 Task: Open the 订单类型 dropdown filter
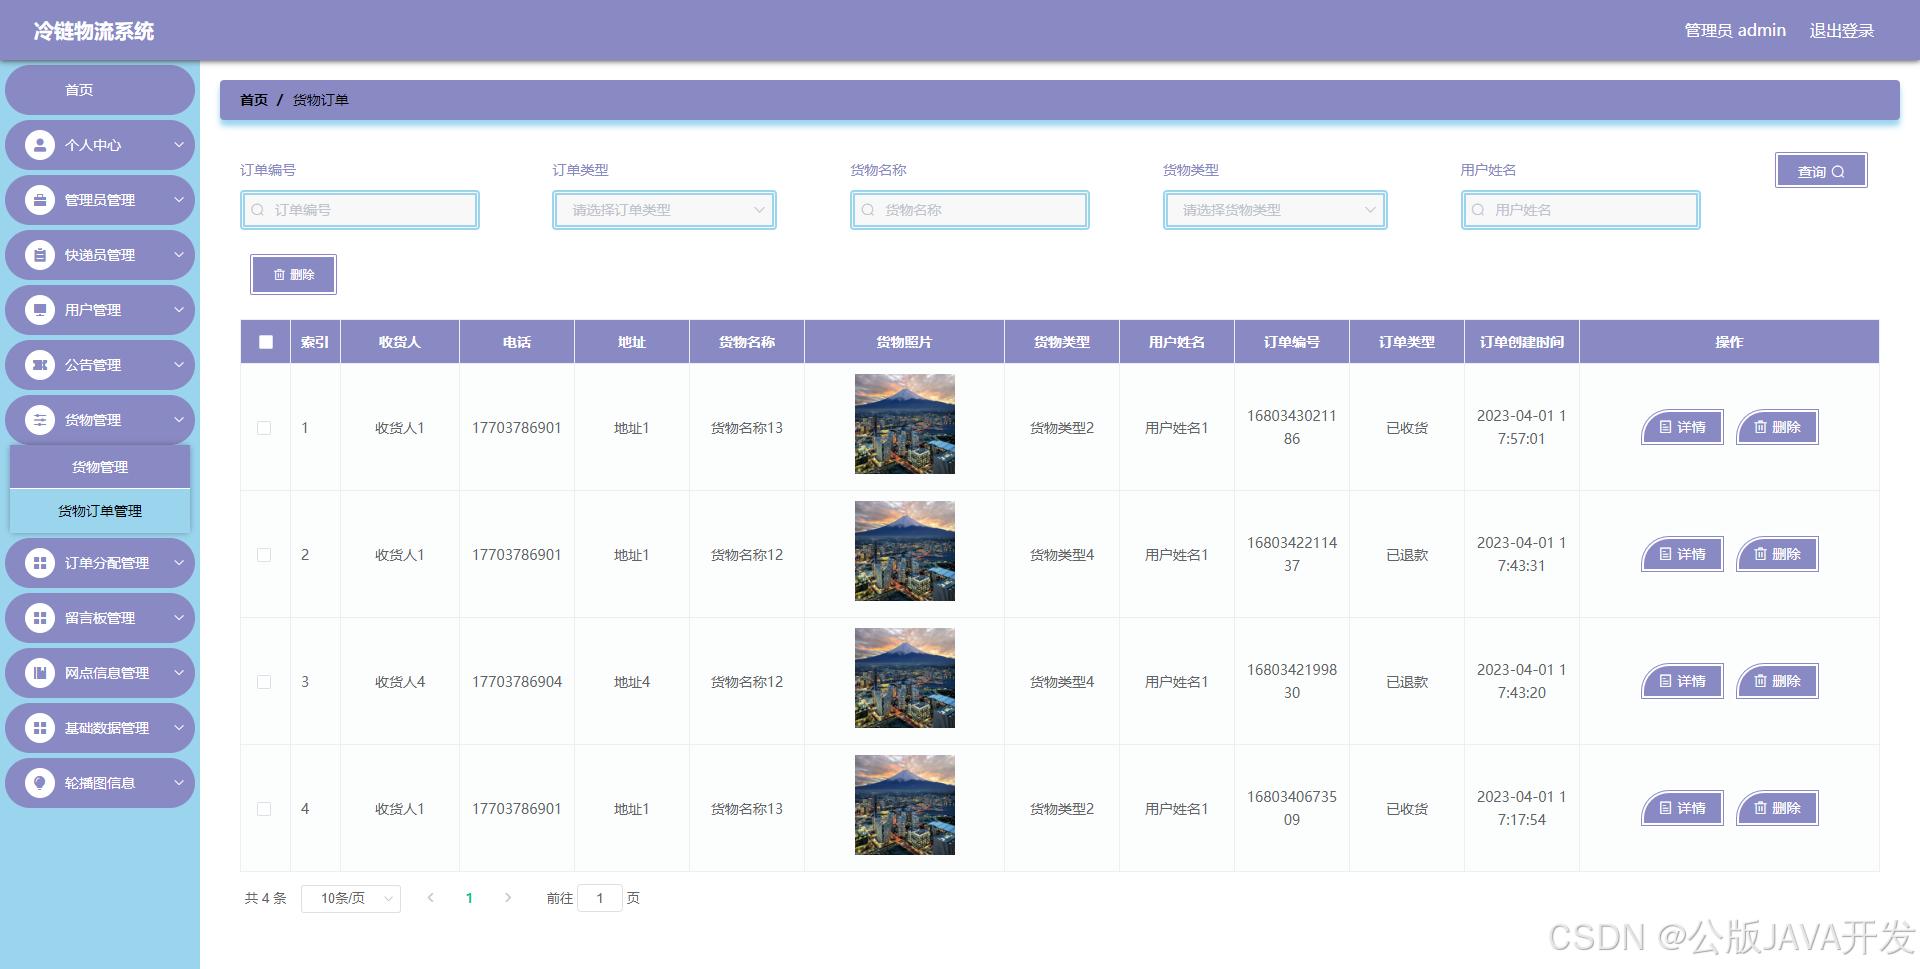click(x=664, y=210)
